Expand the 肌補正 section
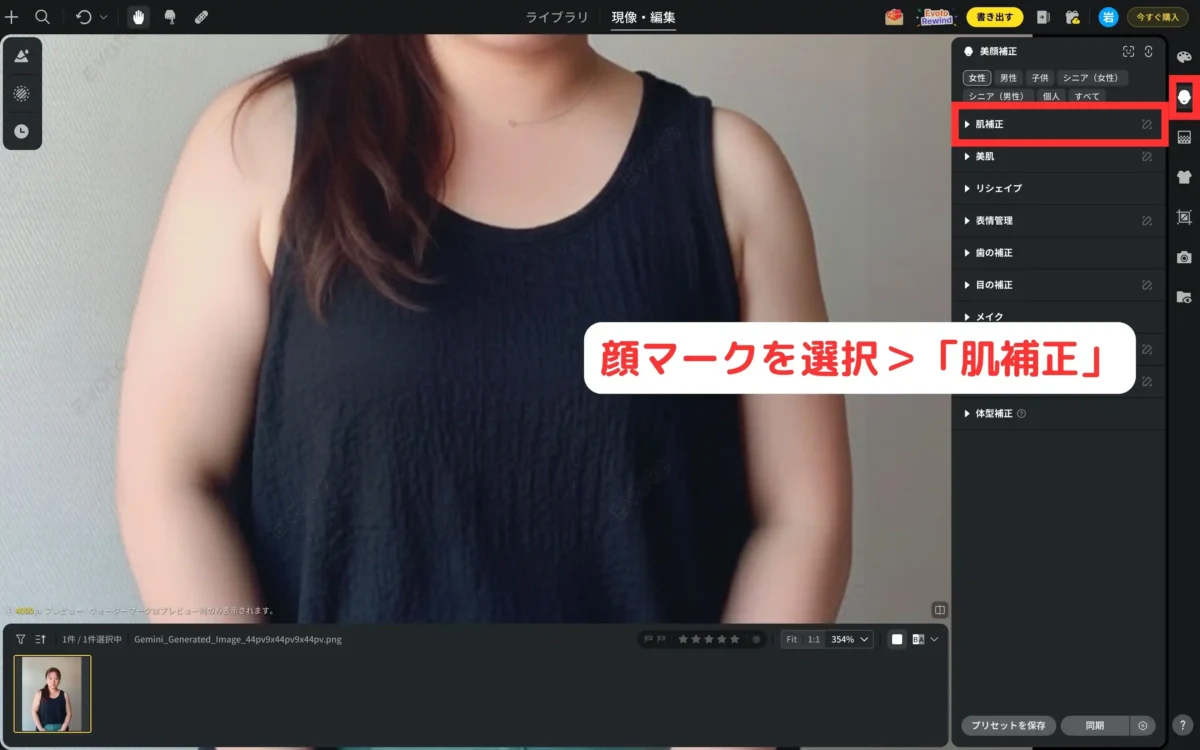The image size is (1200, 750). [1058, 125]
